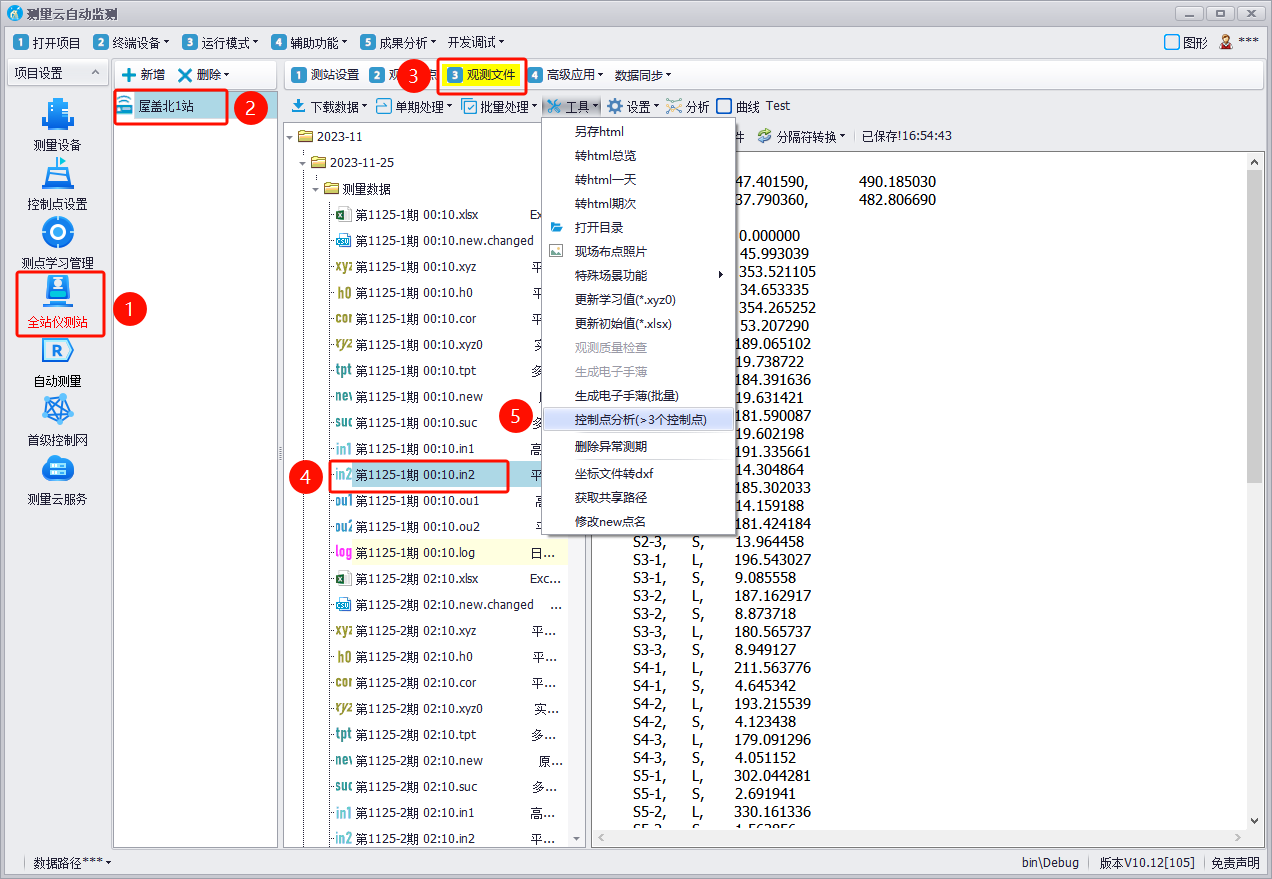Image resolution: width=1272 pixels, height=879 pixels.
Task: Select the 测点学习管理 sidebar icon
Action: (57, 235)
